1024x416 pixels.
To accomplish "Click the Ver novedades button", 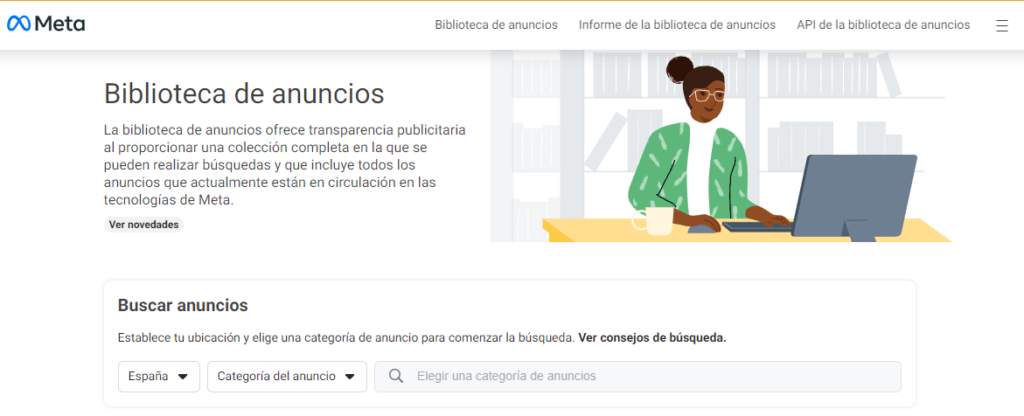I will coord(144,225).
